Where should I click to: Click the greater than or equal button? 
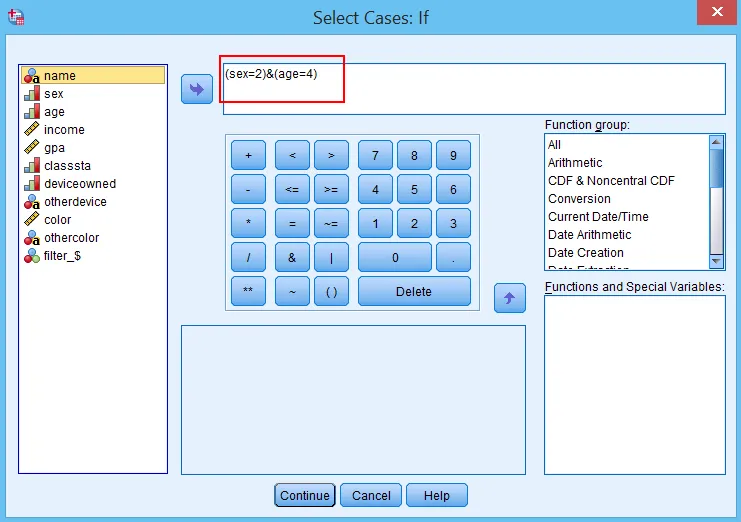331,189
